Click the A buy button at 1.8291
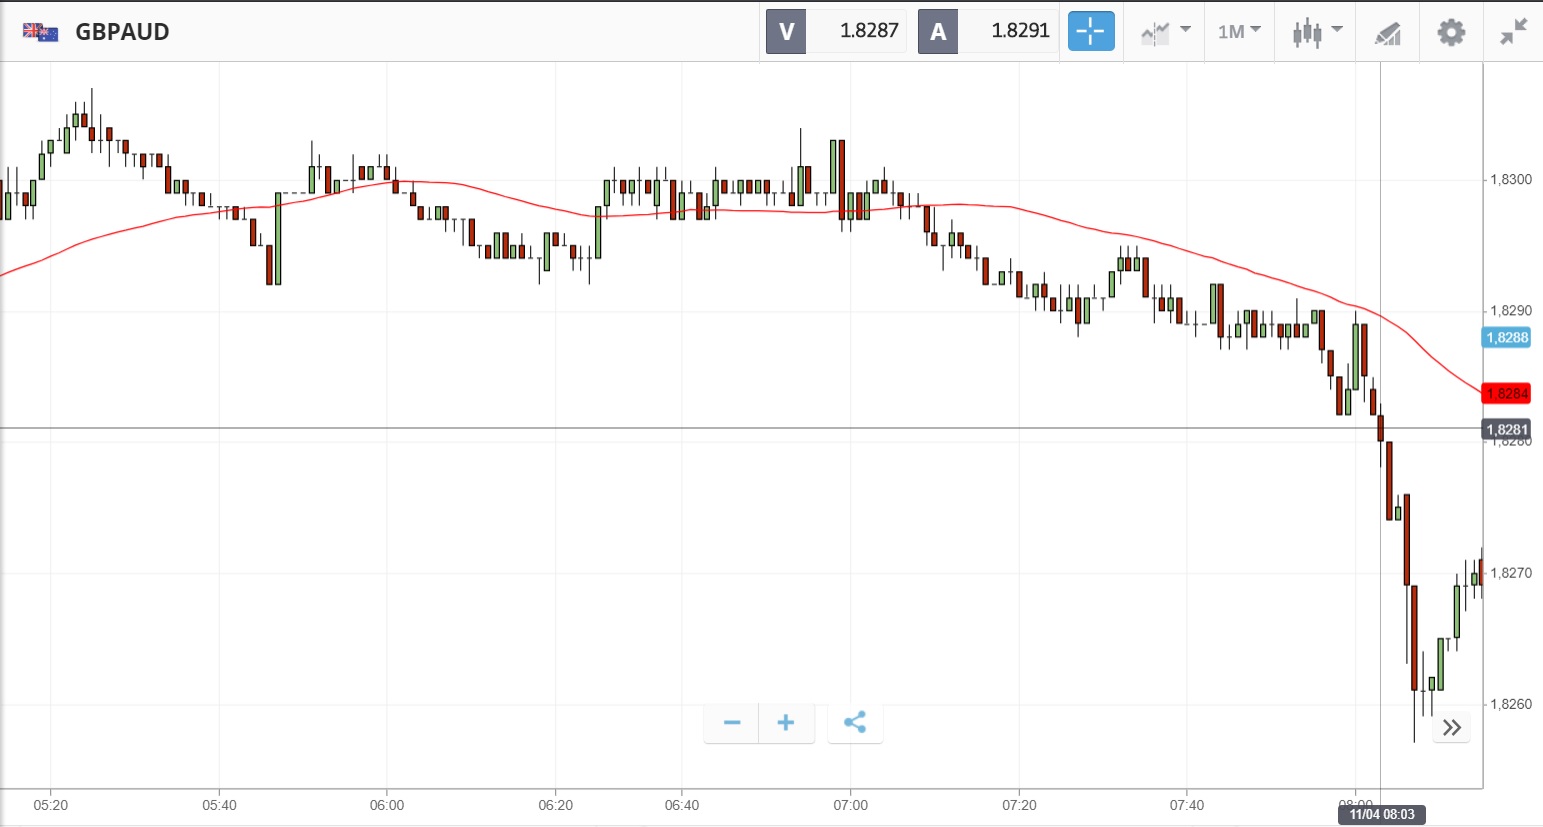1543x827 pixels. (x=988, y=31)
